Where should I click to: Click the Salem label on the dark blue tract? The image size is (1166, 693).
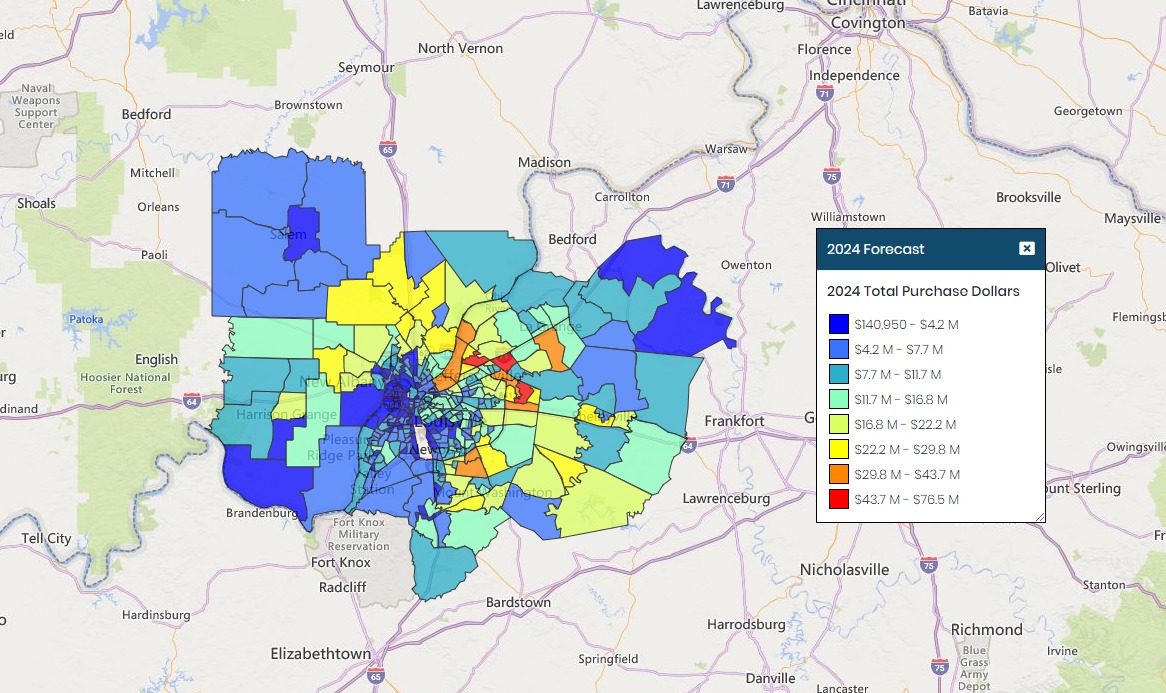coord(288,234)
